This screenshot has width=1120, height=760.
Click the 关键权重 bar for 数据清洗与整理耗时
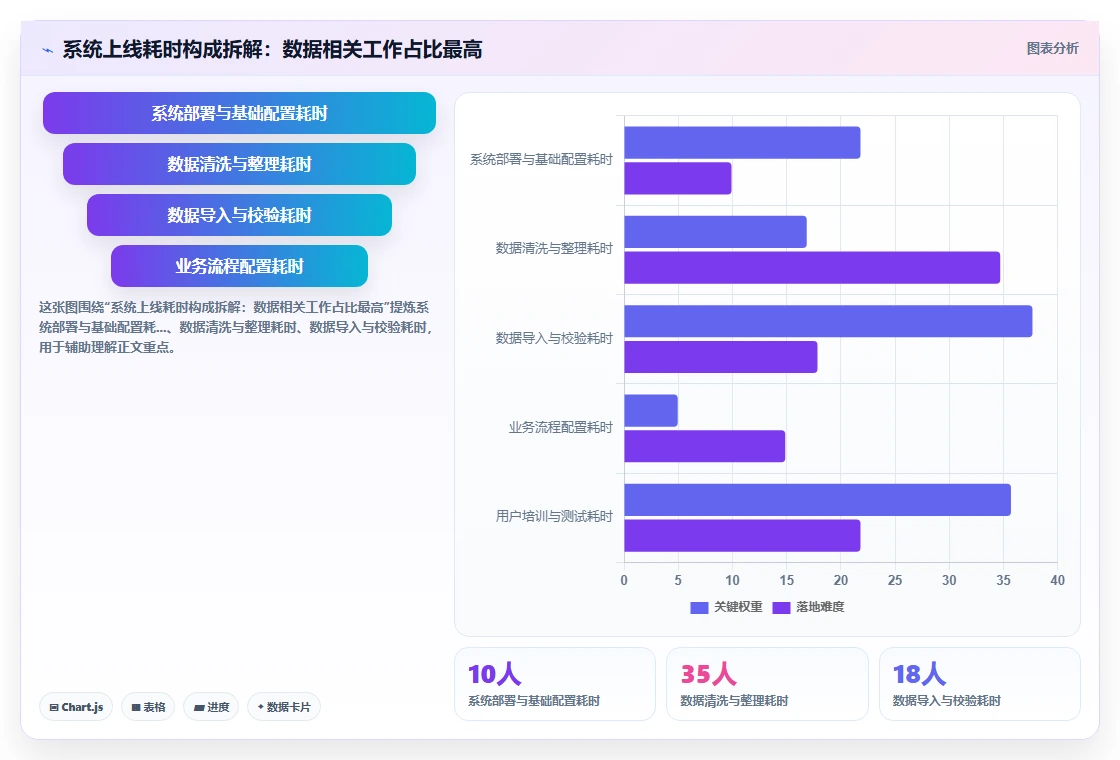[x=715, y=232]
